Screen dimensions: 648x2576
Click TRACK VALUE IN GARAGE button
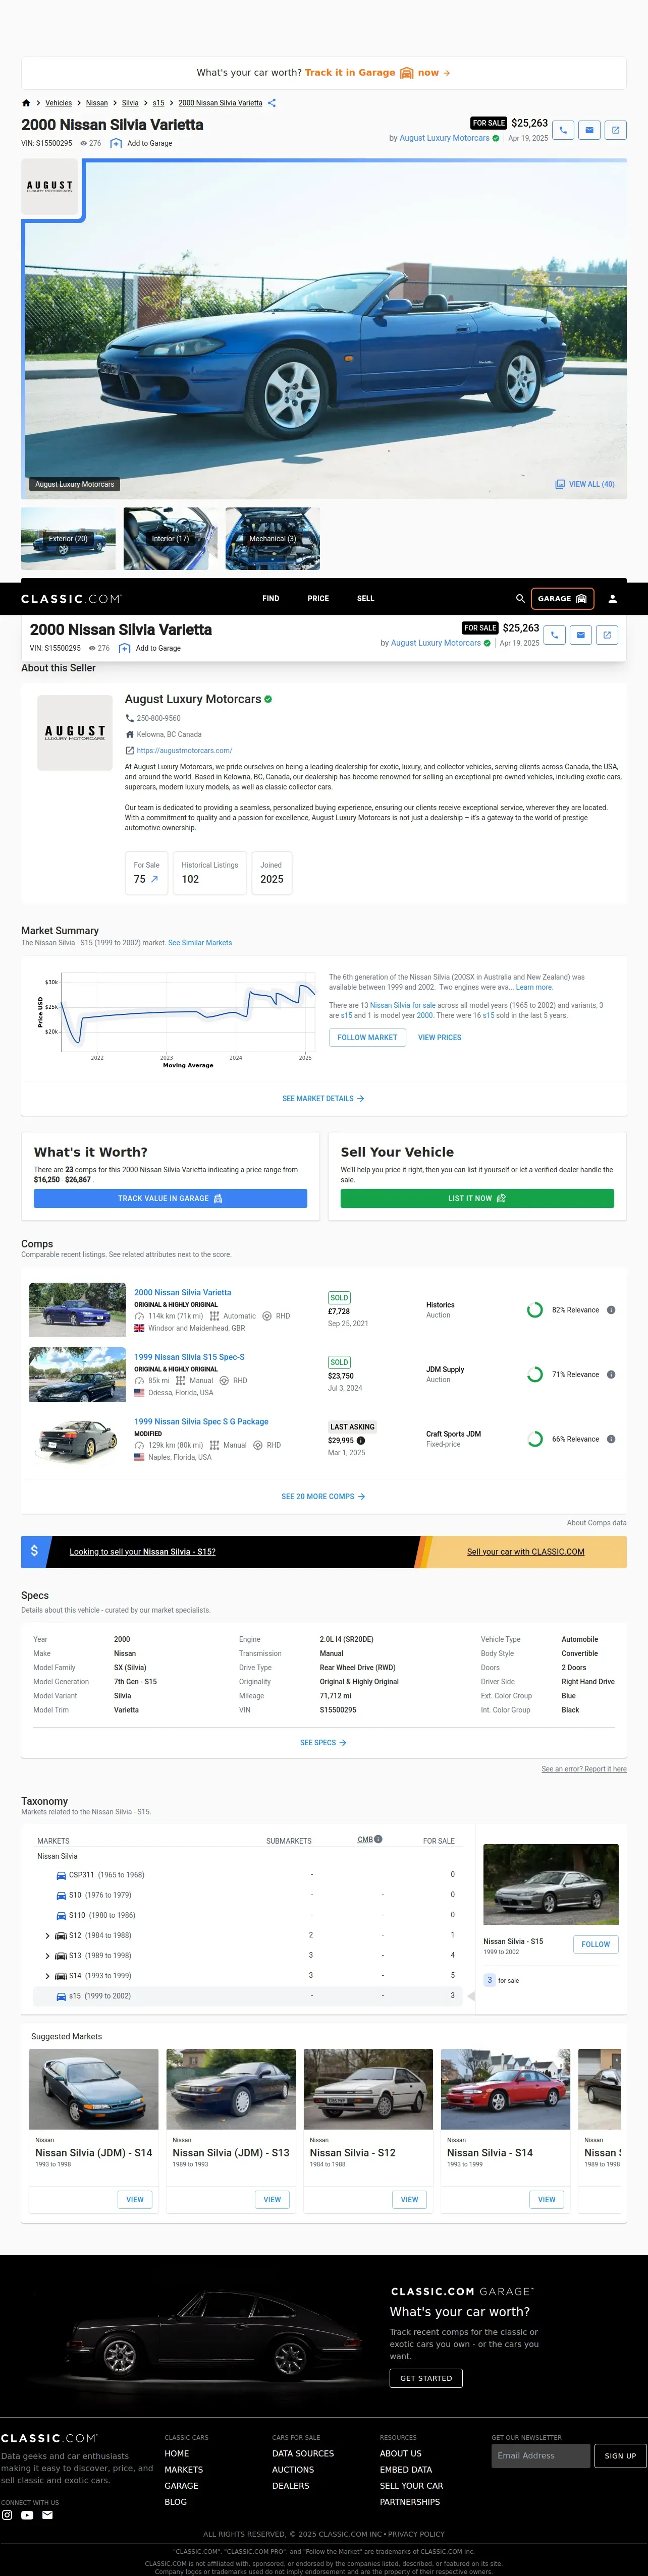pyautogui.click(x=170, y=1198)
